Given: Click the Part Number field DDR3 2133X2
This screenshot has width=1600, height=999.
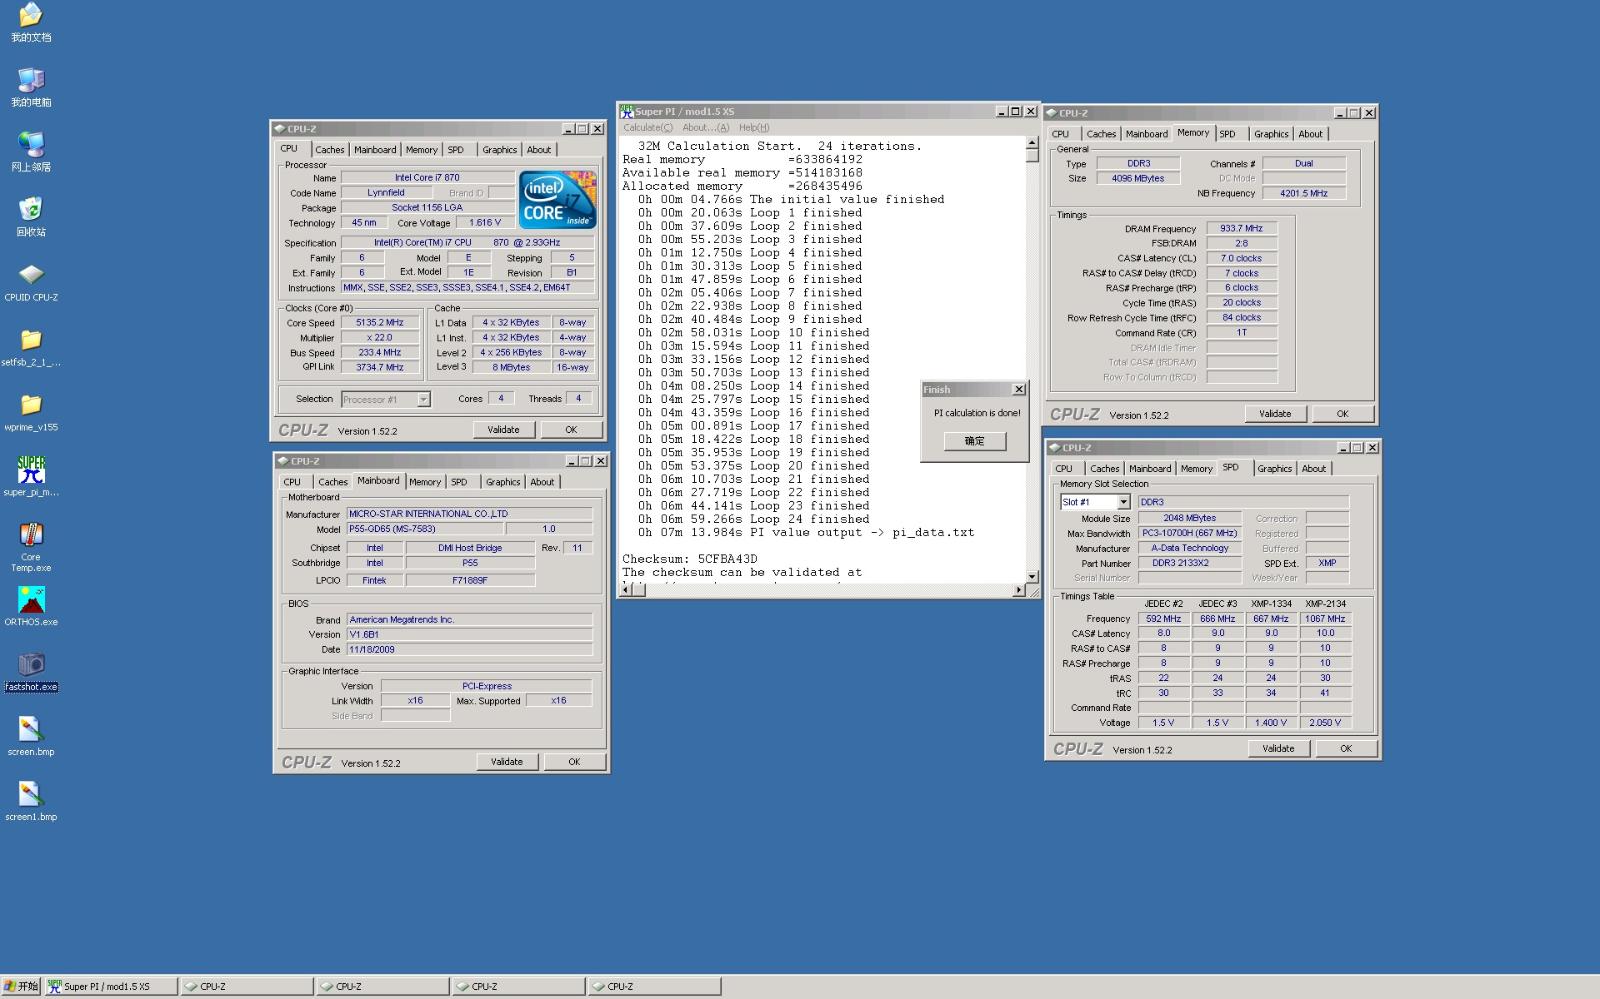Looking at the screenshot, I should [1190, 563].
